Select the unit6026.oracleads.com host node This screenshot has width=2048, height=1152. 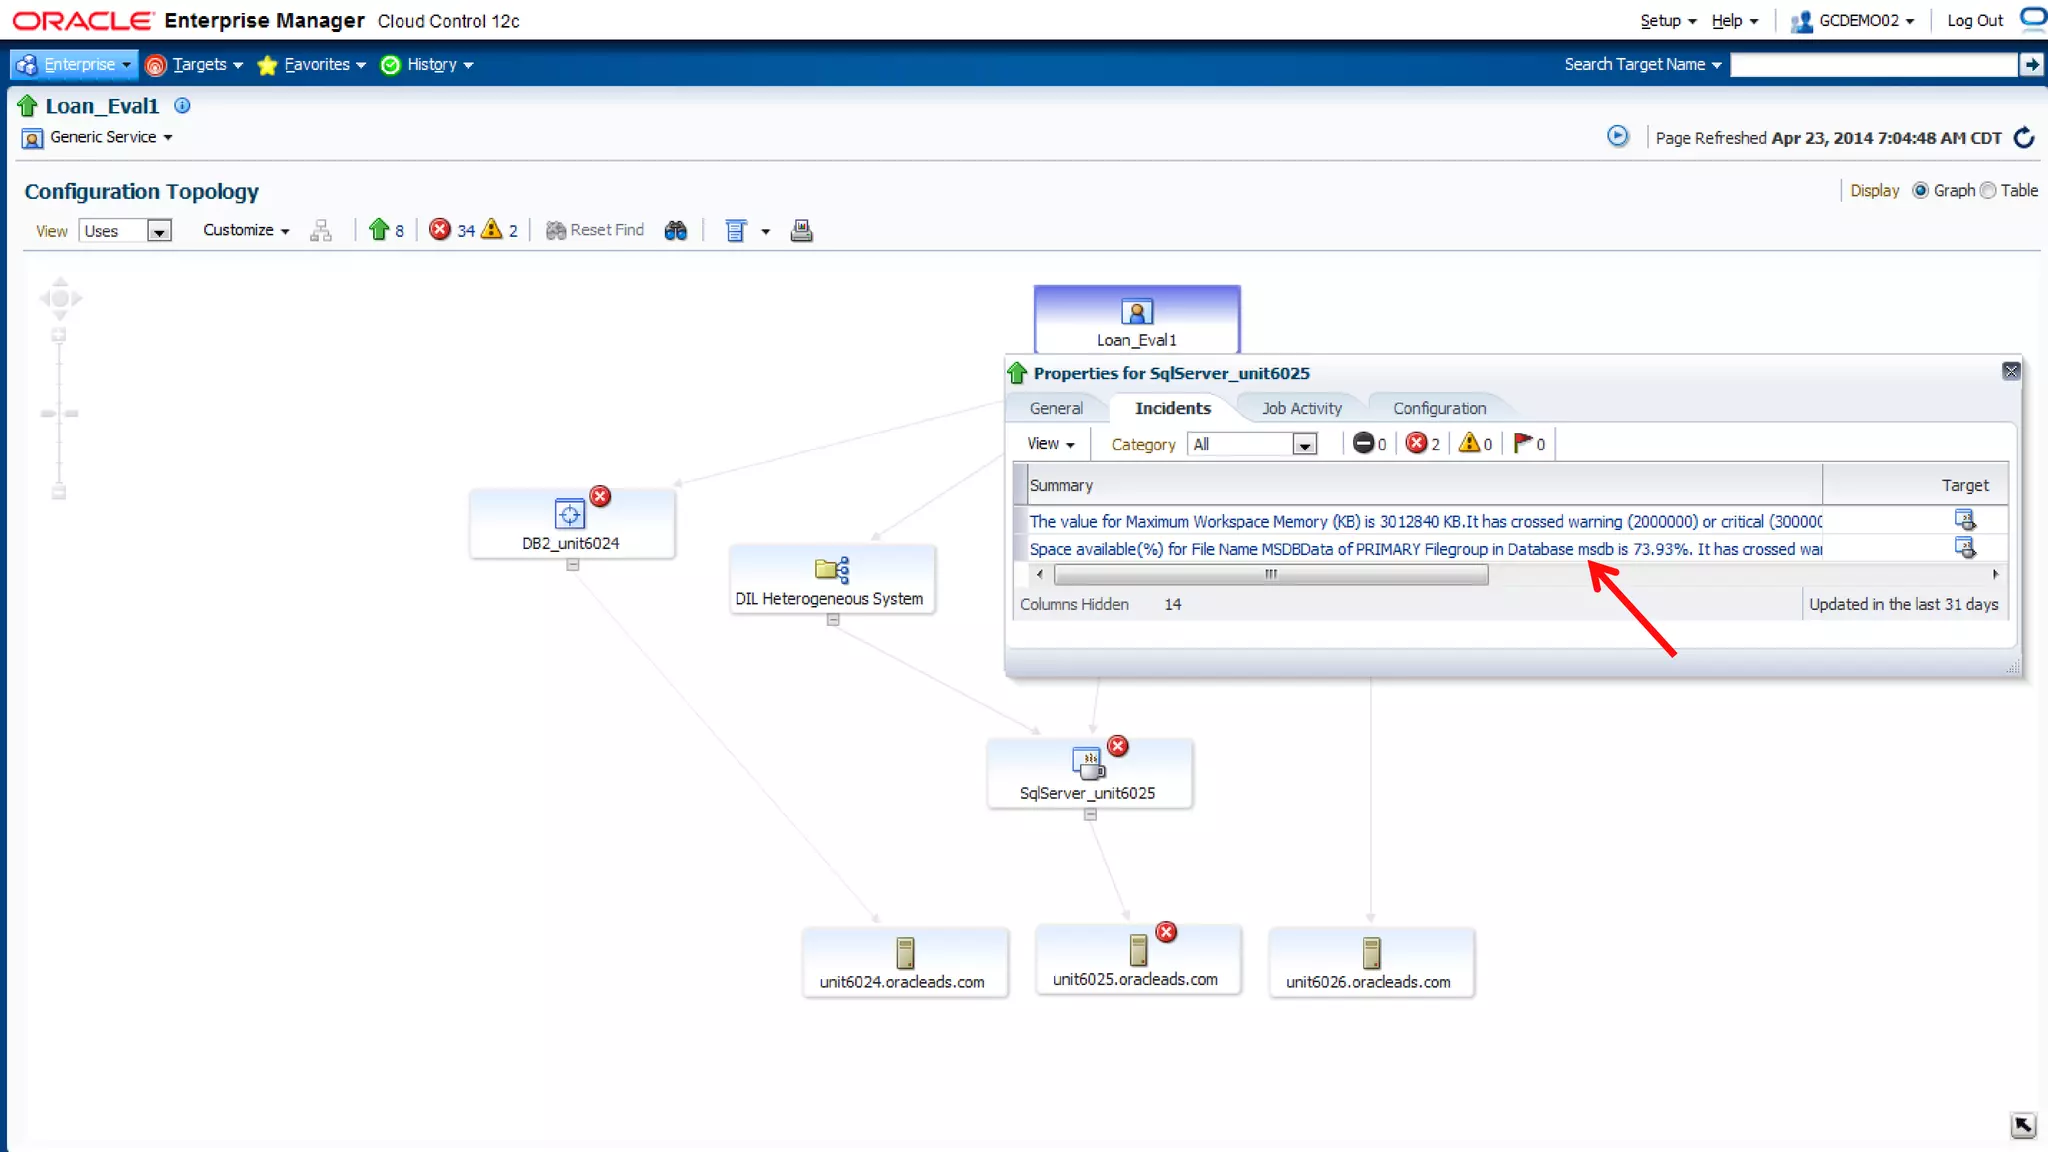(1371, 962)
